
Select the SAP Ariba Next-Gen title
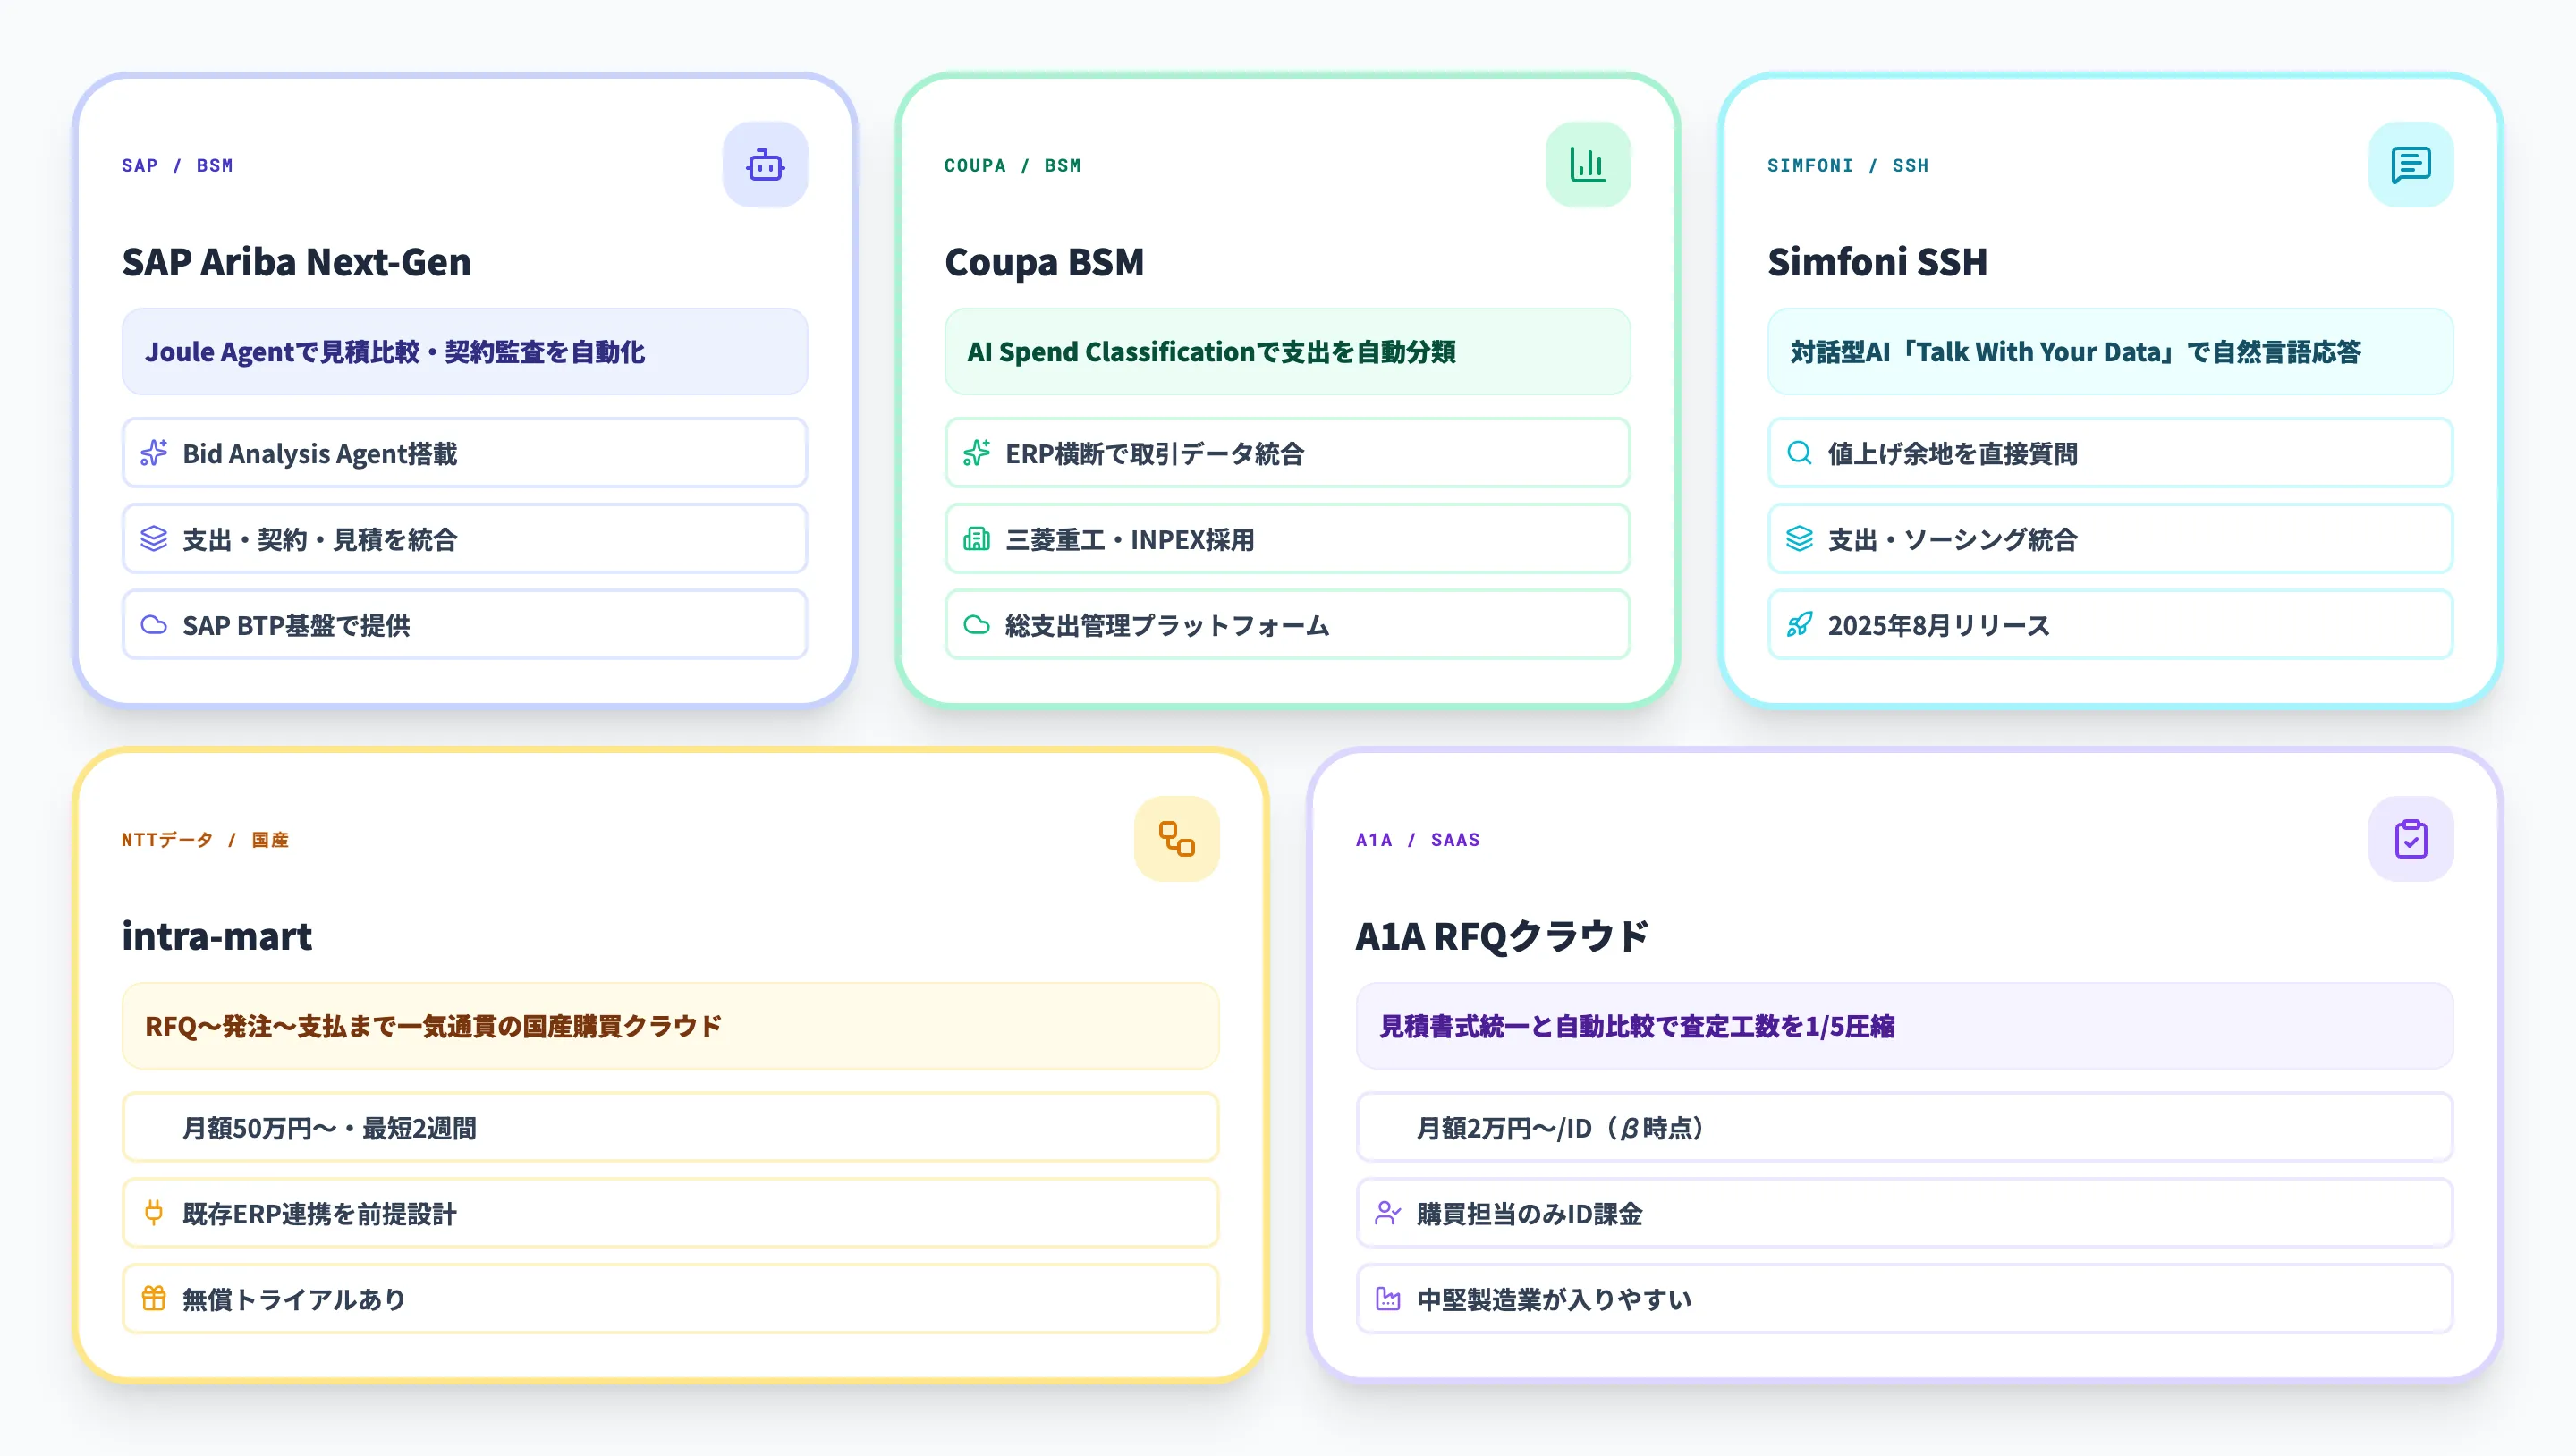(296, 262)
